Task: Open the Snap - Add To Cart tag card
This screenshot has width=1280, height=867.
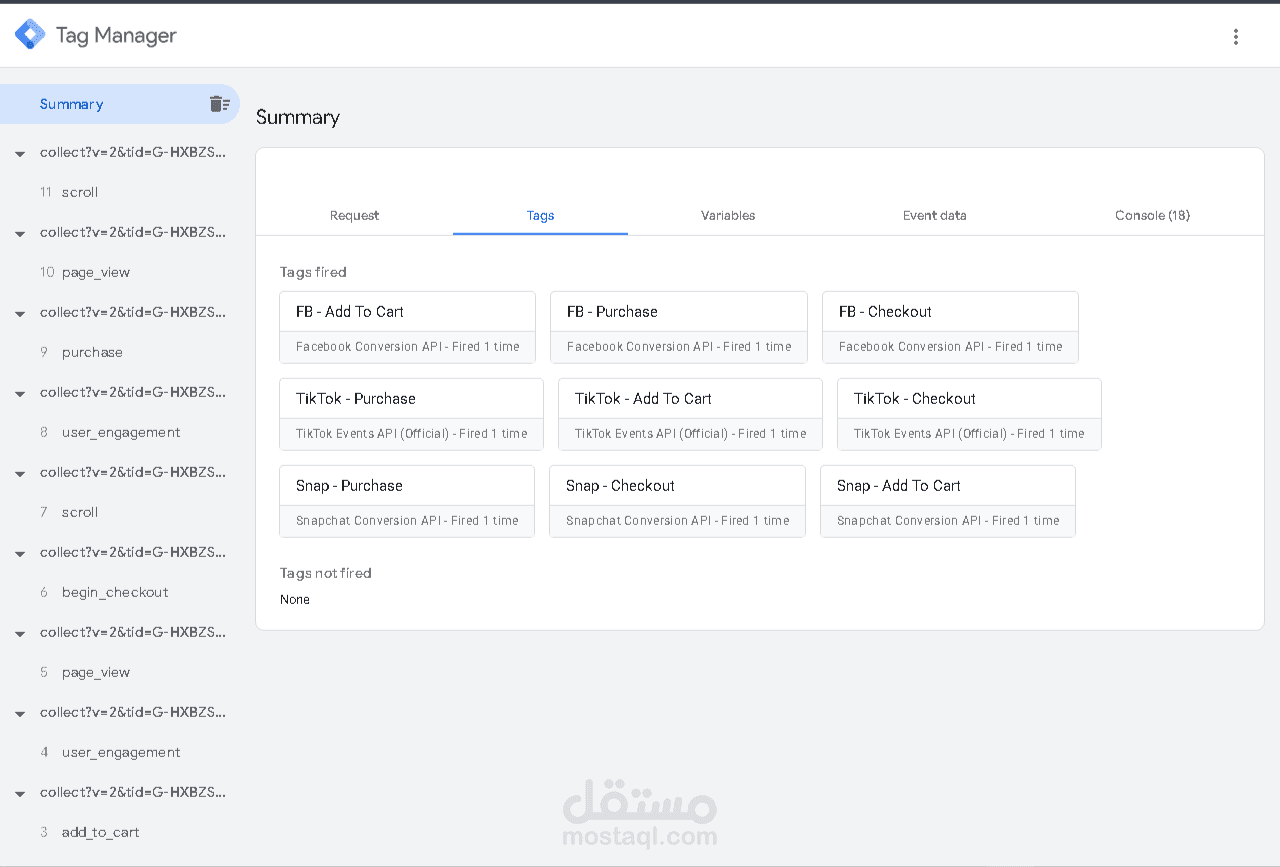Action: pos(948,501)
